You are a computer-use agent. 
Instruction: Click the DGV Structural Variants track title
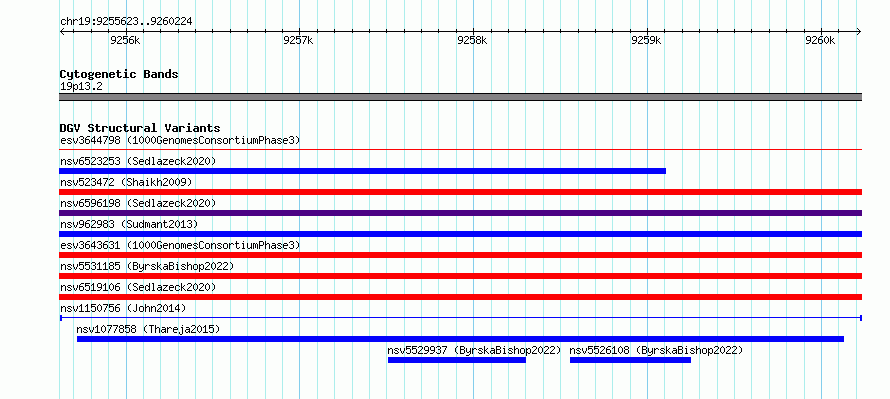pyautogui.click(x=140, y=128)
